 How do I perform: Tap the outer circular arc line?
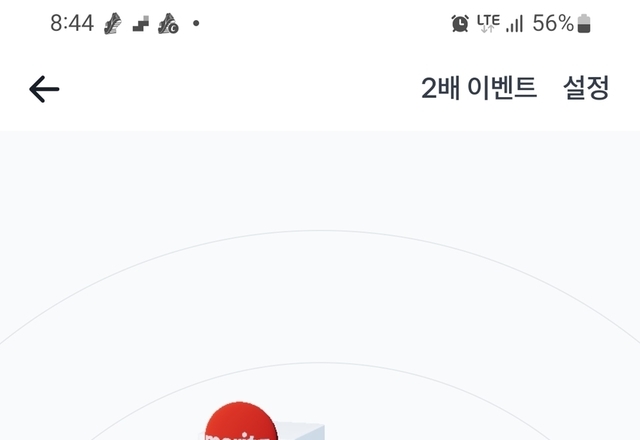[320, 231]
